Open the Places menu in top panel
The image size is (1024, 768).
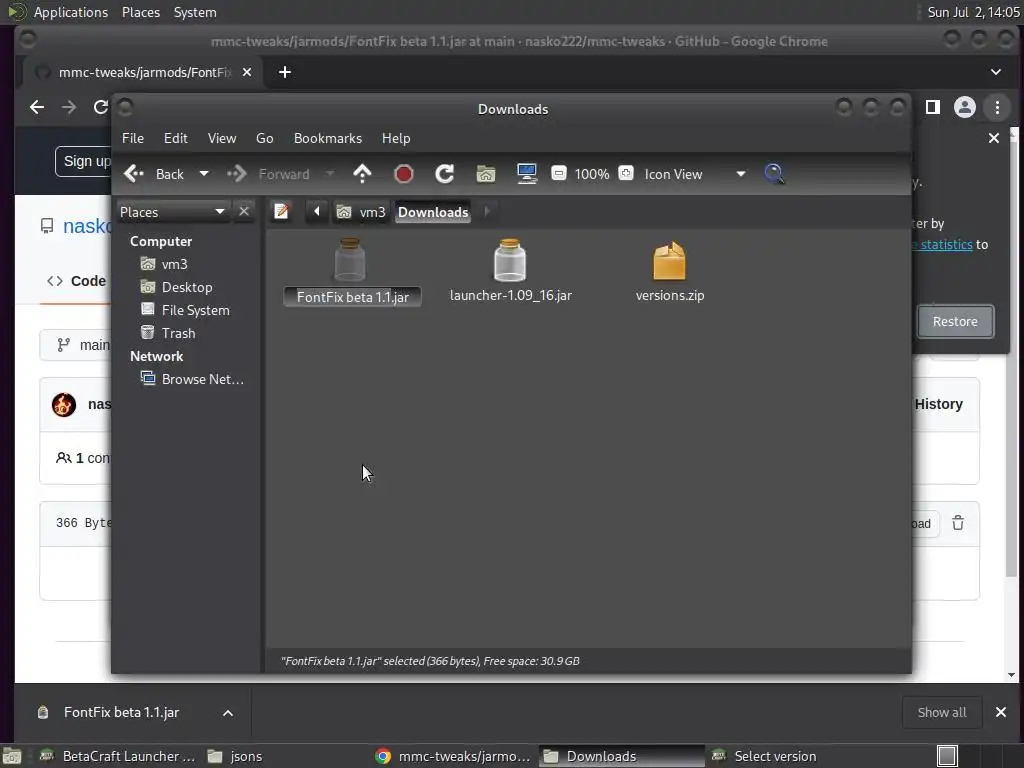(141, 12)
